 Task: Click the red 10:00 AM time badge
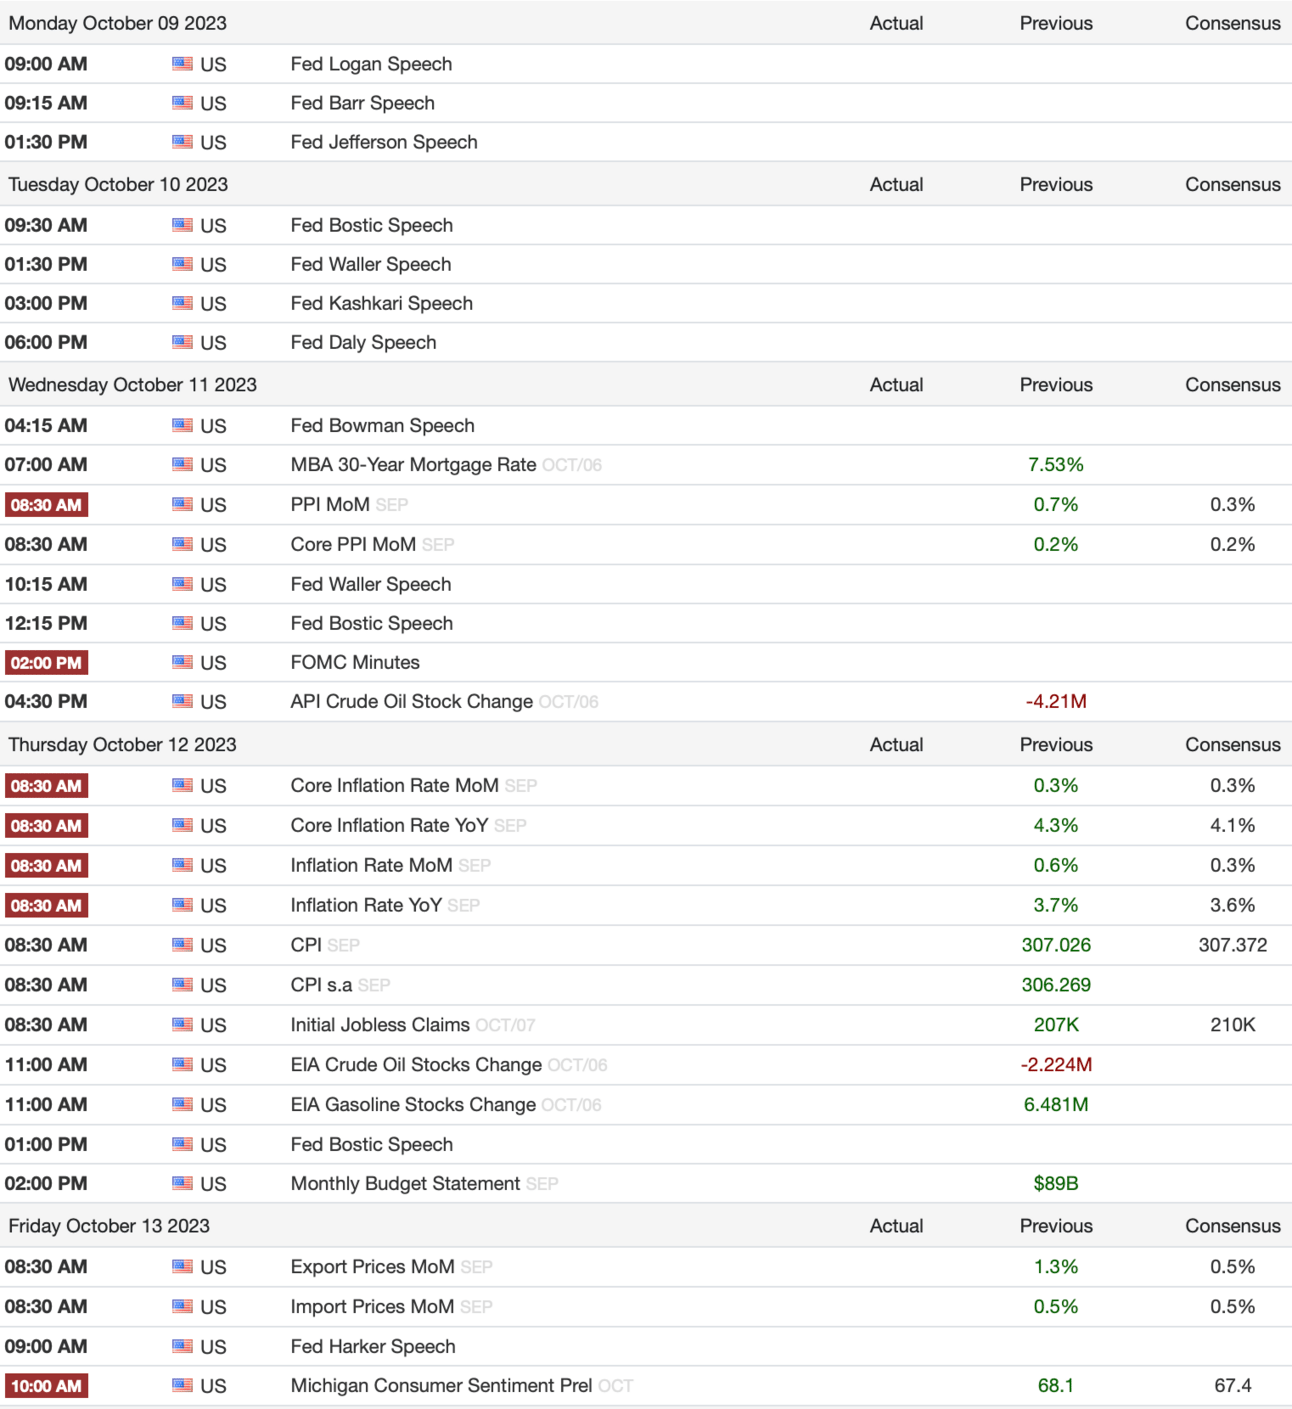[x=47, y=1386]
